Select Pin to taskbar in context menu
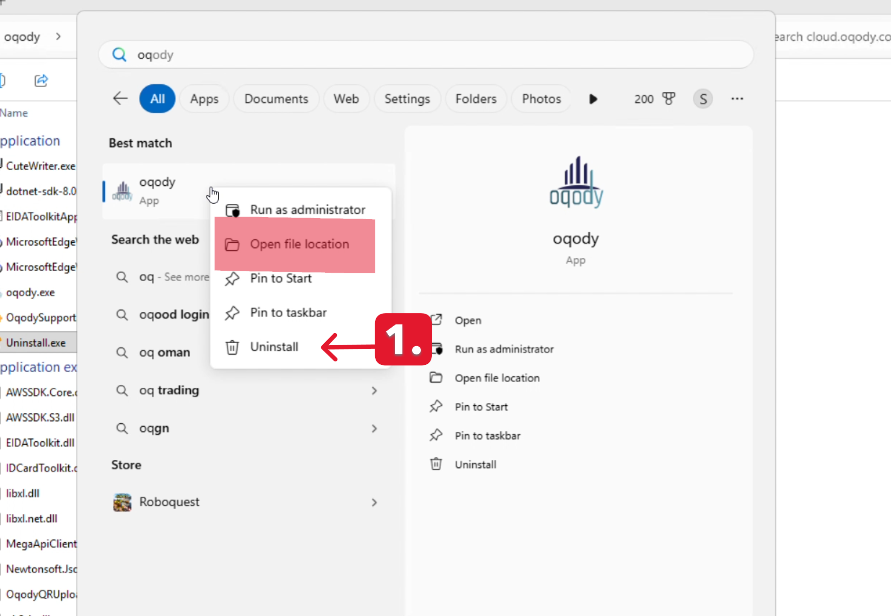This screenshot has height=616, width=891. click(x=288, y=313)
